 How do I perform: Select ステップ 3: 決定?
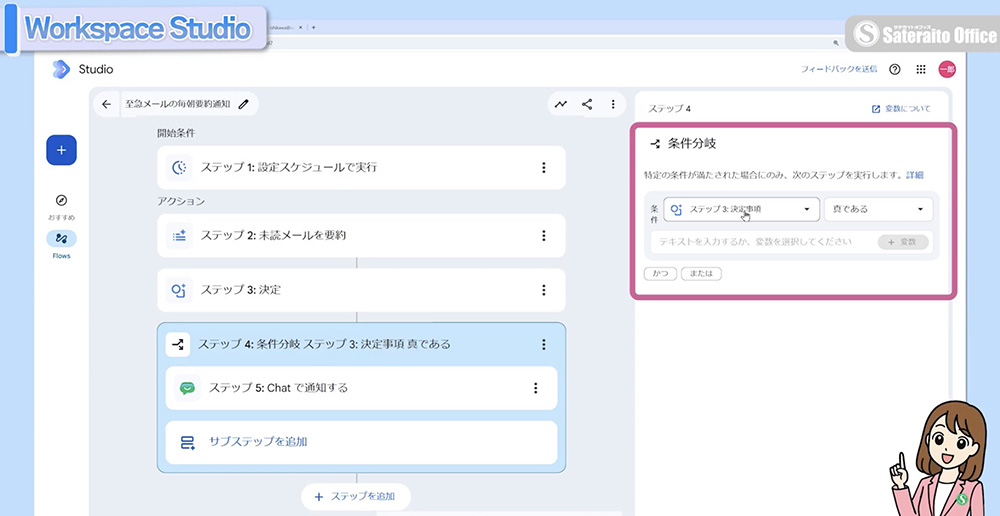[361, 290]
